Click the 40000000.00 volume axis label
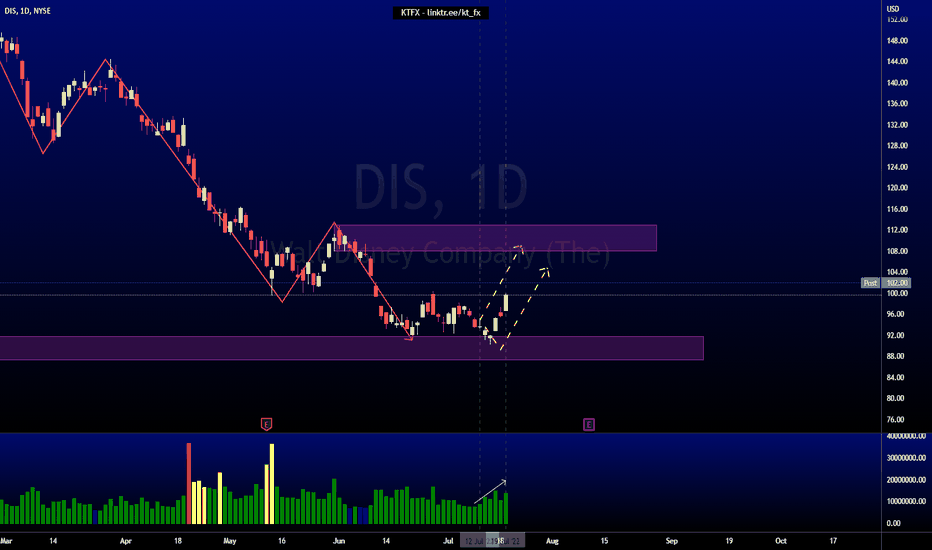Viewport: 932px width, 550px height. 906,436
